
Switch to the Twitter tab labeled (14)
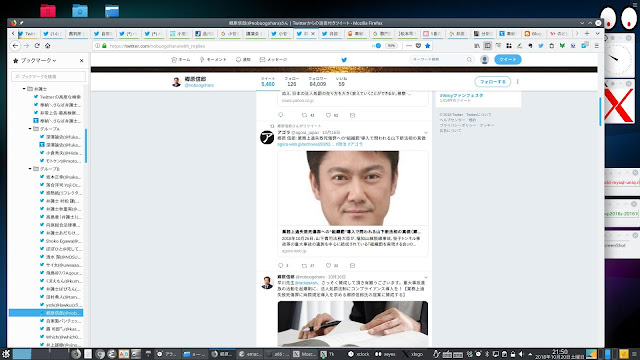52,33
